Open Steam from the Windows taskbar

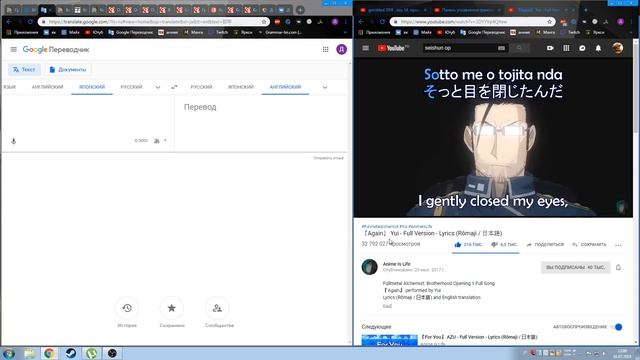pos(71,353)
